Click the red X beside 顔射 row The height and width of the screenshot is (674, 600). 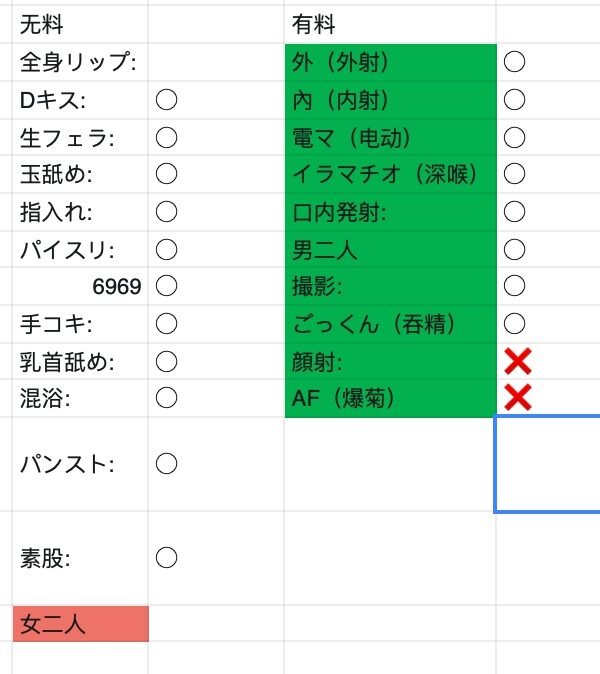[x=517, y=361]
